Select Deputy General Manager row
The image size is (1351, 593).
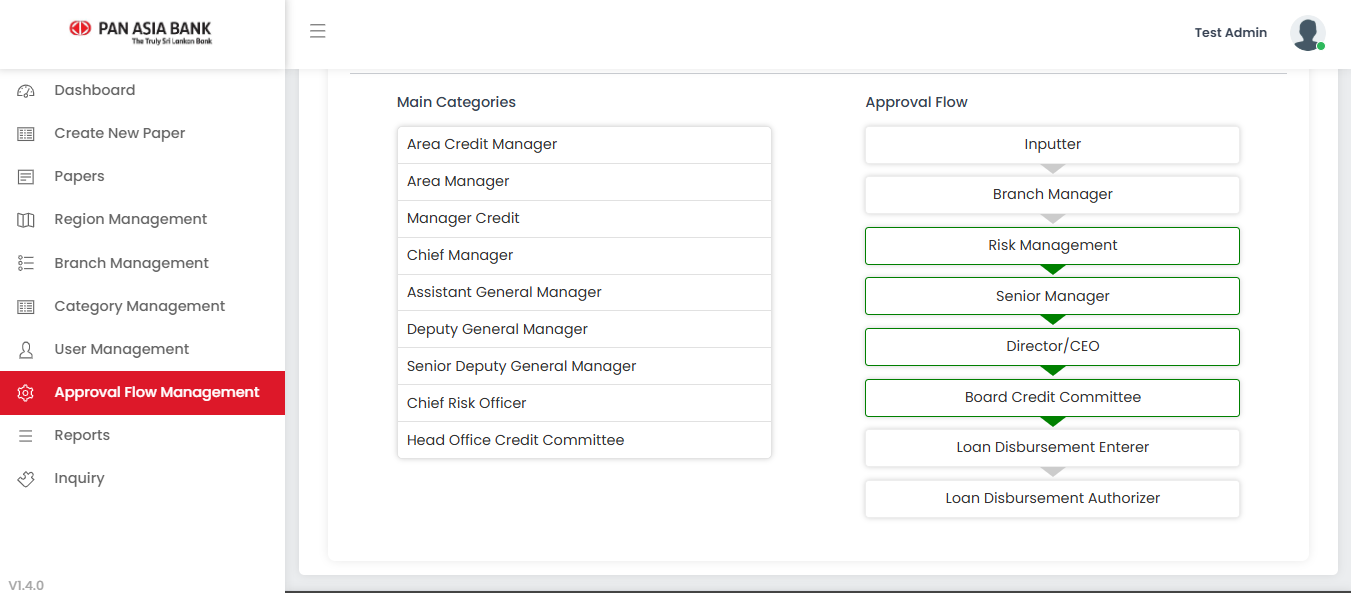click(584, 329)
